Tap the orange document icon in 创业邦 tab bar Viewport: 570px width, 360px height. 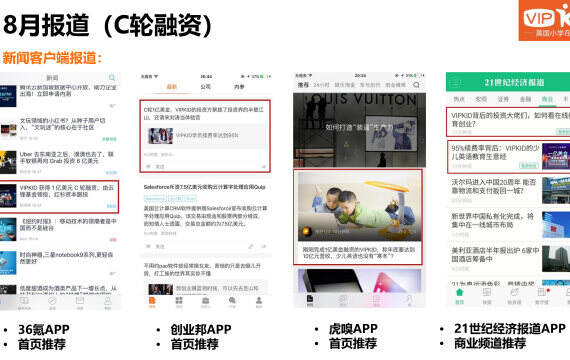[152, 301]
